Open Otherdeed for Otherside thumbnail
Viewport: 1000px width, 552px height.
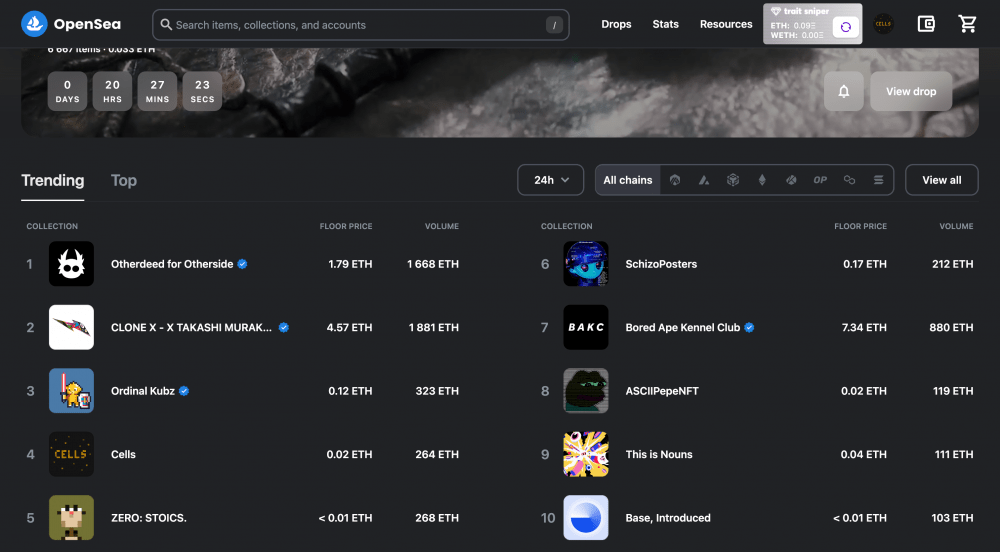71,263
